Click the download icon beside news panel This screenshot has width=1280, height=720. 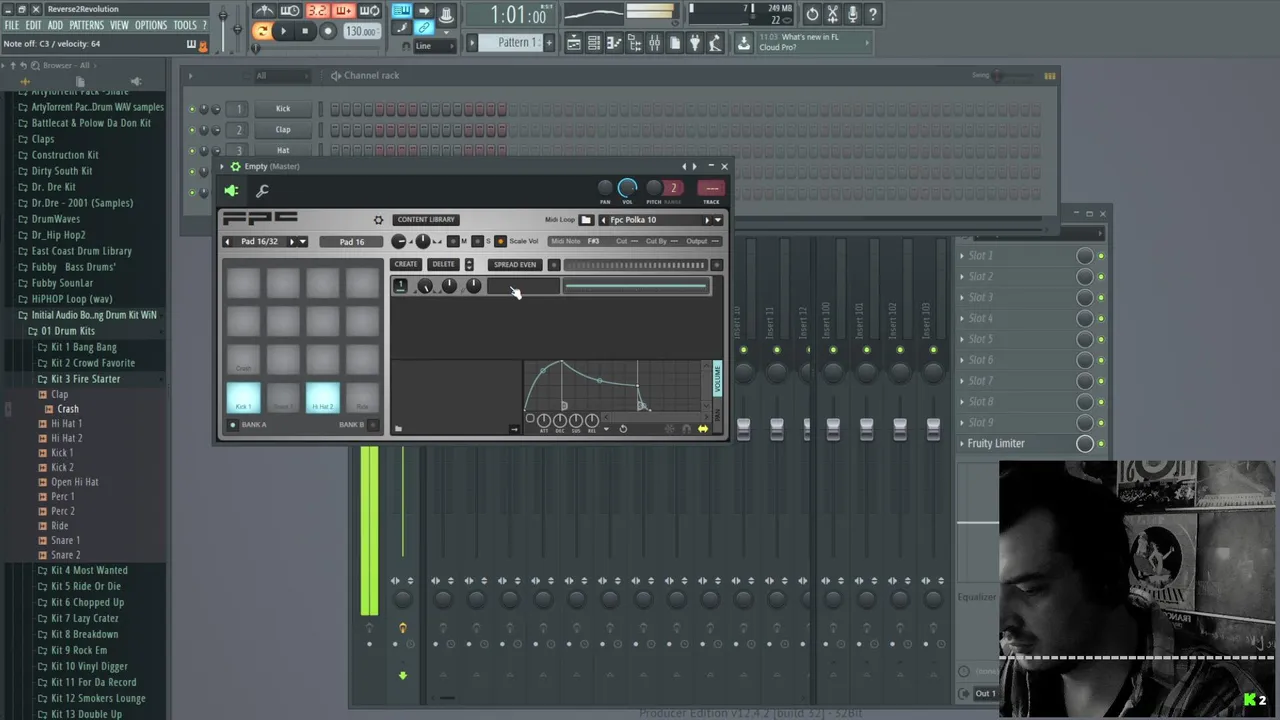(x=743, y=43)
